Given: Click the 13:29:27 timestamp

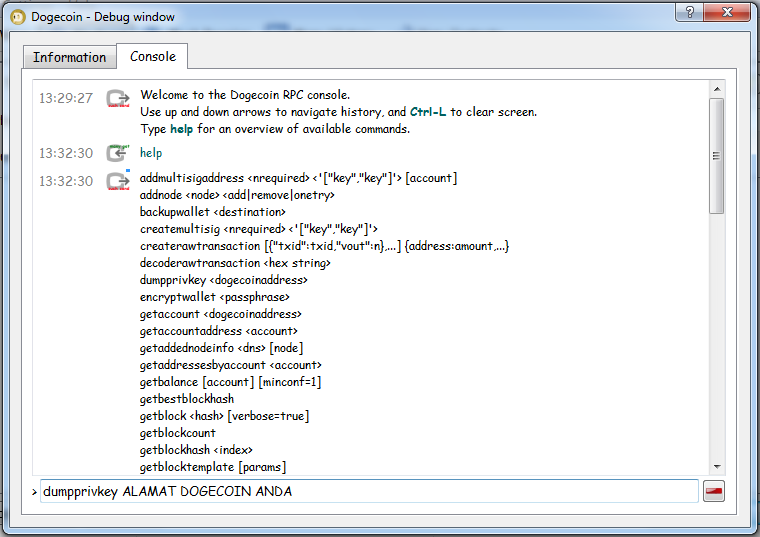Looking at the screenshot, I should tap(65, 98).
